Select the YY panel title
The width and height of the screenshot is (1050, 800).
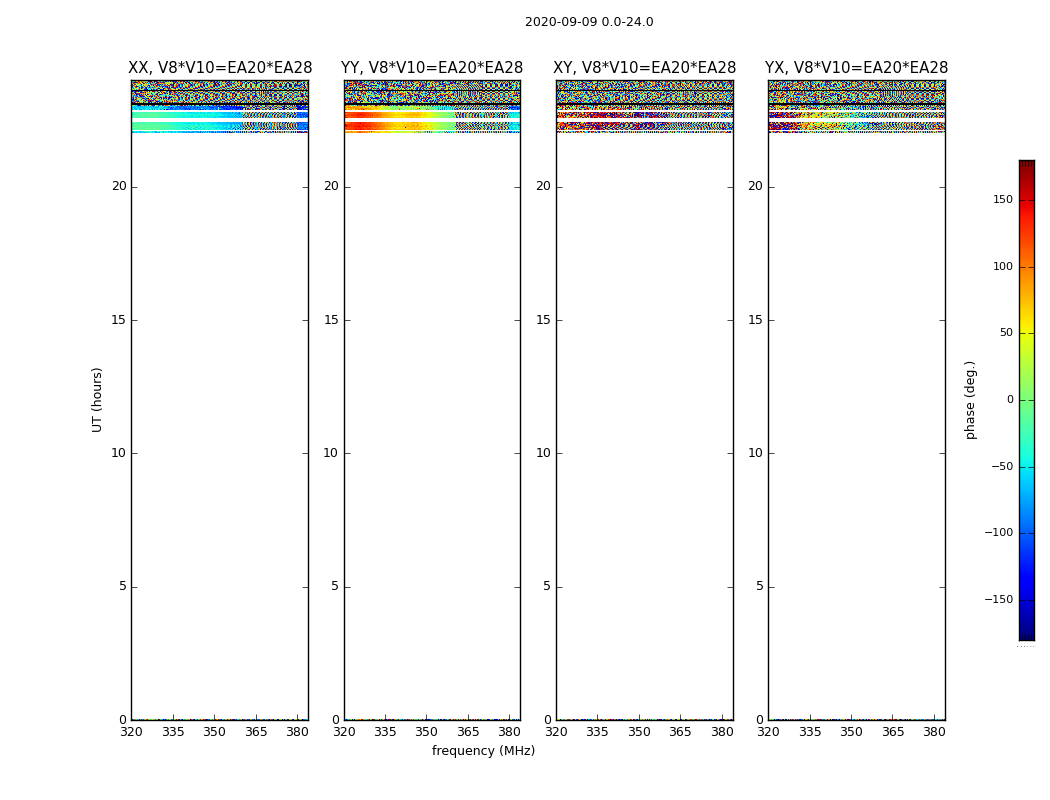tap(432, 68)
